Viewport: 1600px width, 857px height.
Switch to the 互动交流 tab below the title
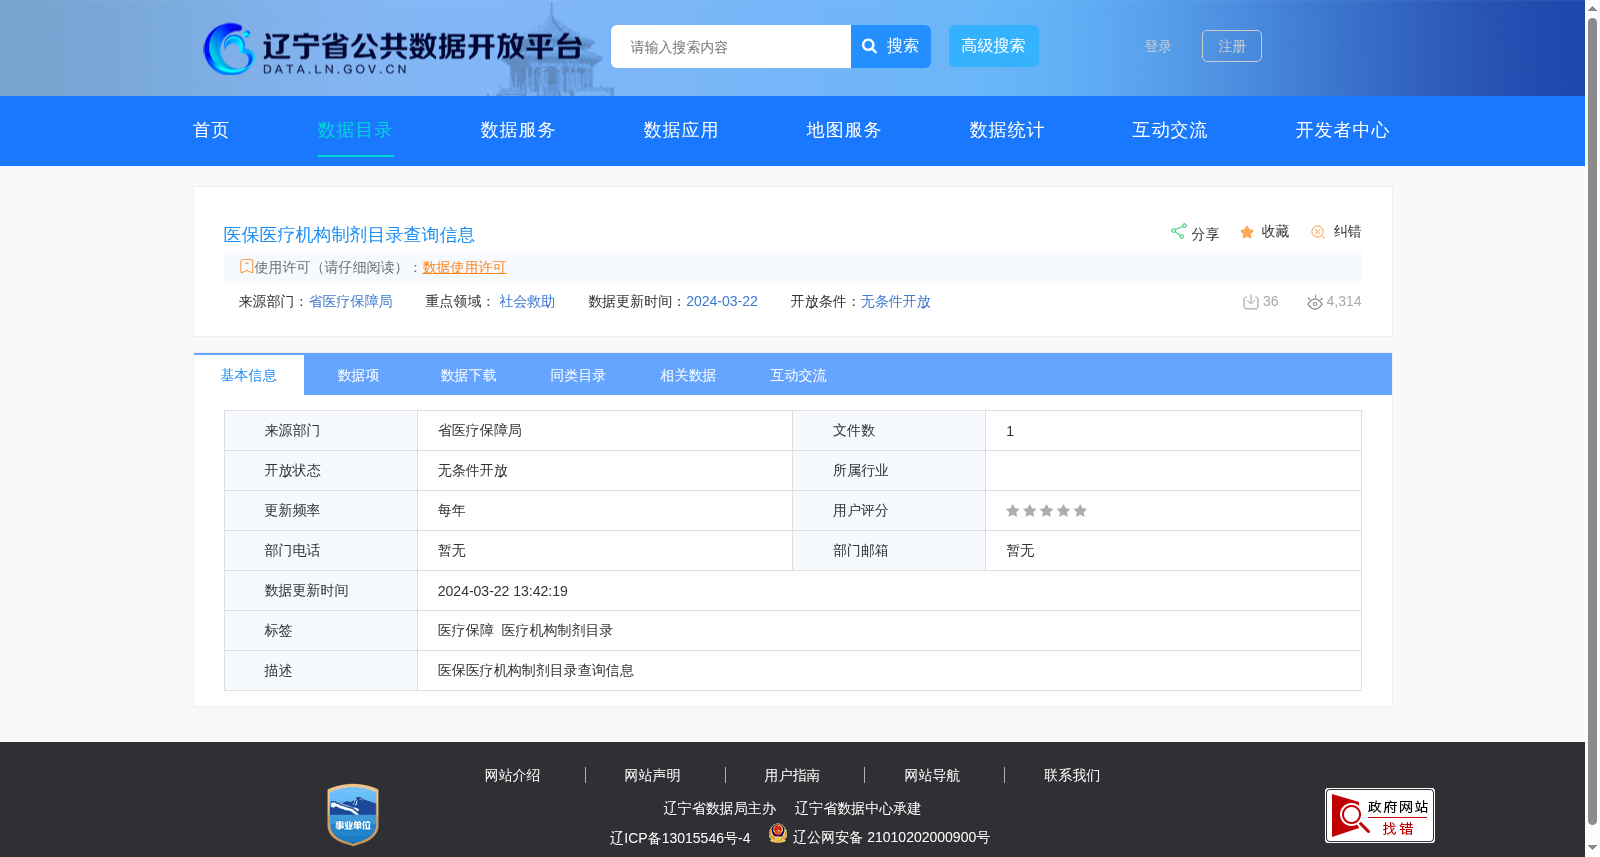pyautogui.click(x=799, y=375)
